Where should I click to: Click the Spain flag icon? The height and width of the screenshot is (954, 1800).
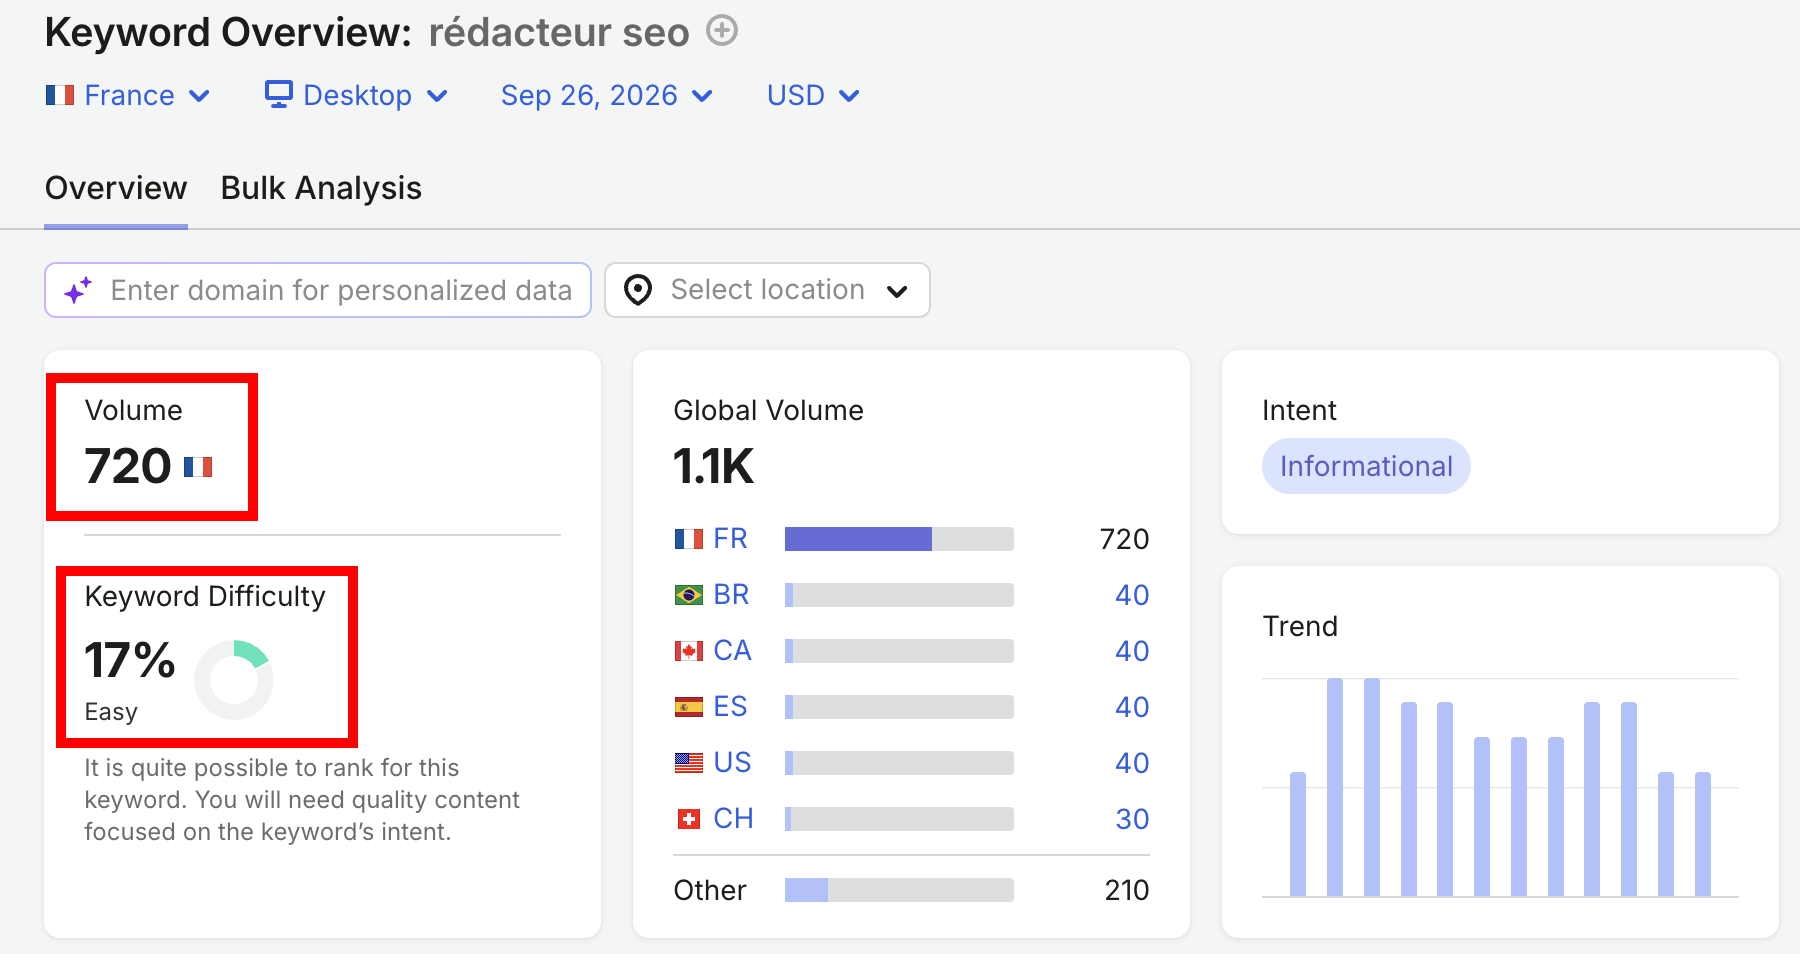(x=689, y=707)
